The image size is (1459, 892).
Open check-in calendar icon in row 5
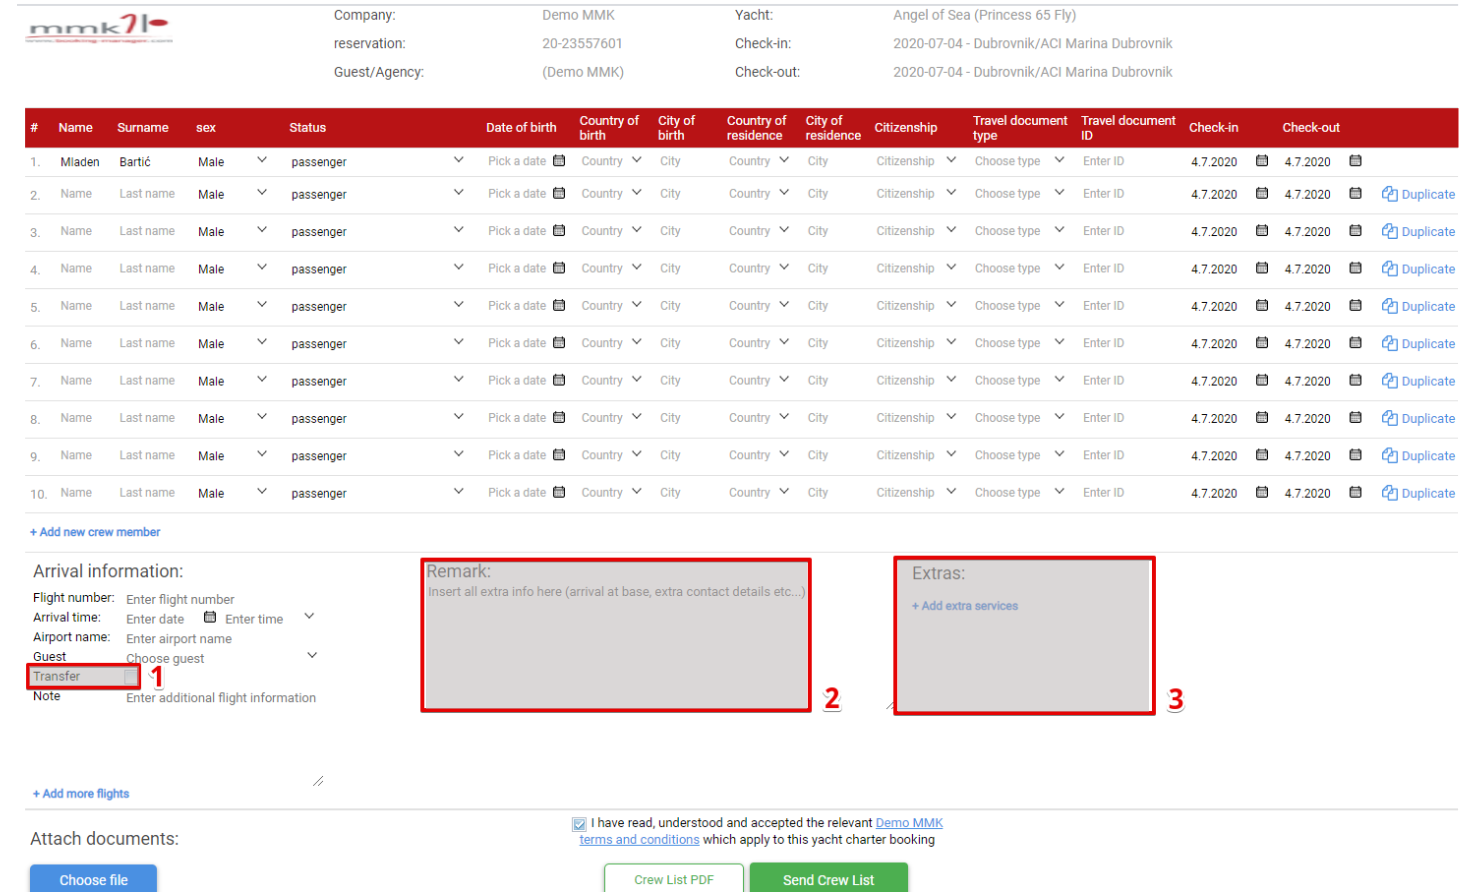pyautogui.click(x=1262, y=305)
